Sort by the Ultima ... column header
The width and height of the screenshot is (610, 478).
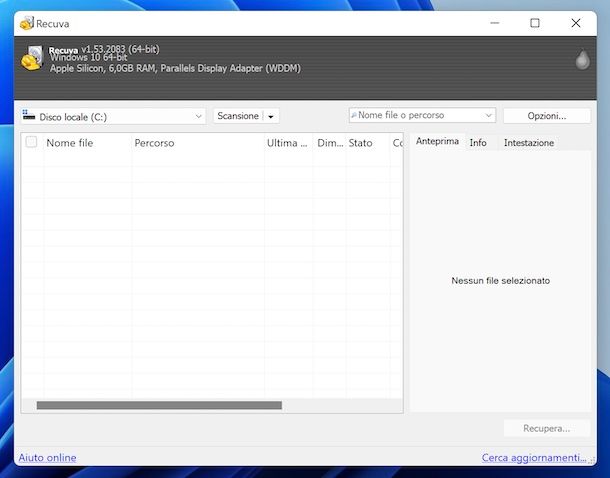[288, 143]
